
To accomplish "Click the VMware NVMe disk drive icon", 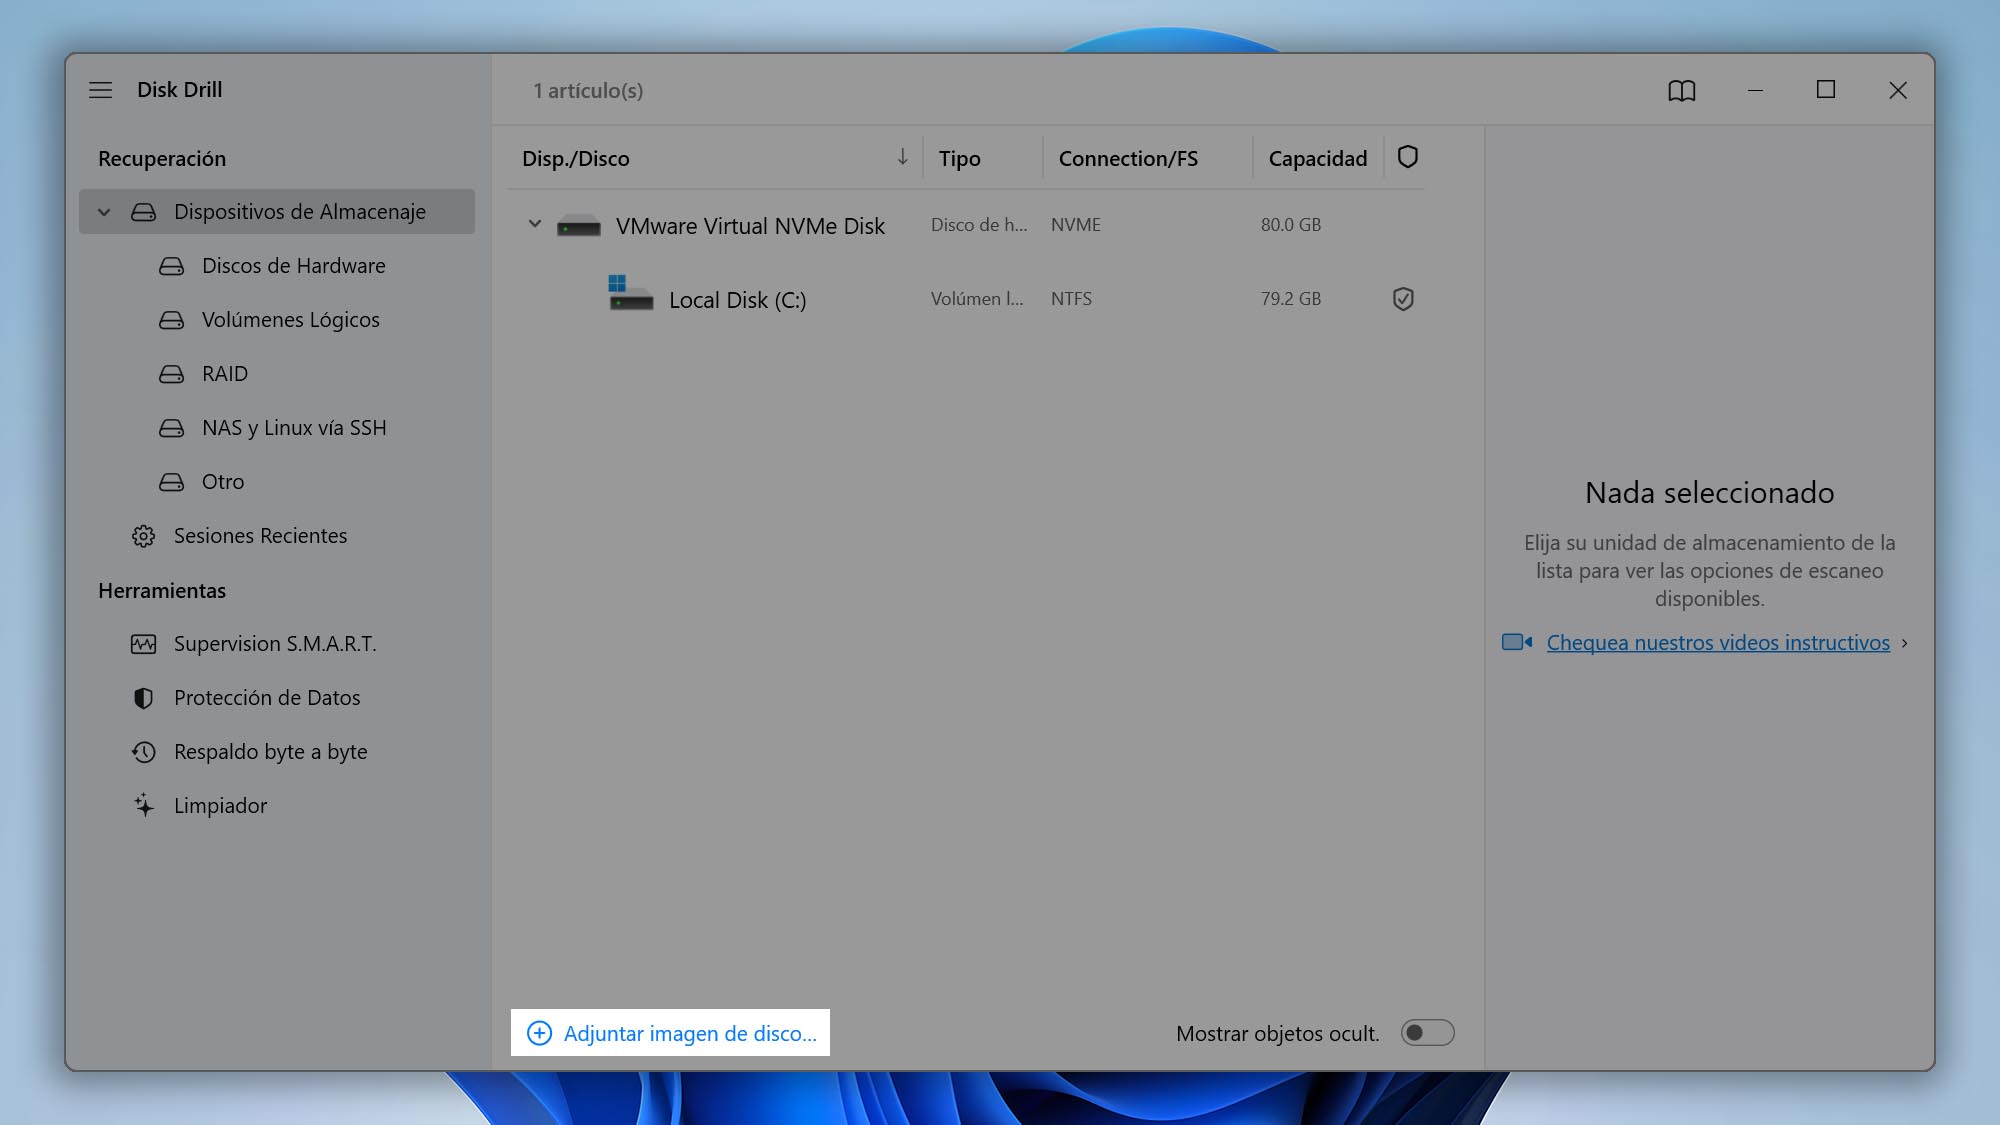I will pyautogui.click(x=578, y=226).
